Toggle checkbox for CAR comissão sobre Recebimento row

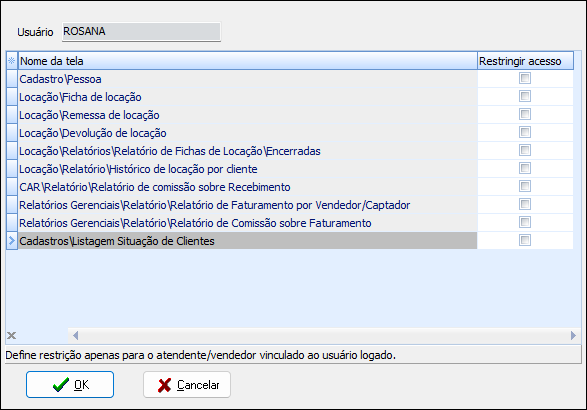525,186
